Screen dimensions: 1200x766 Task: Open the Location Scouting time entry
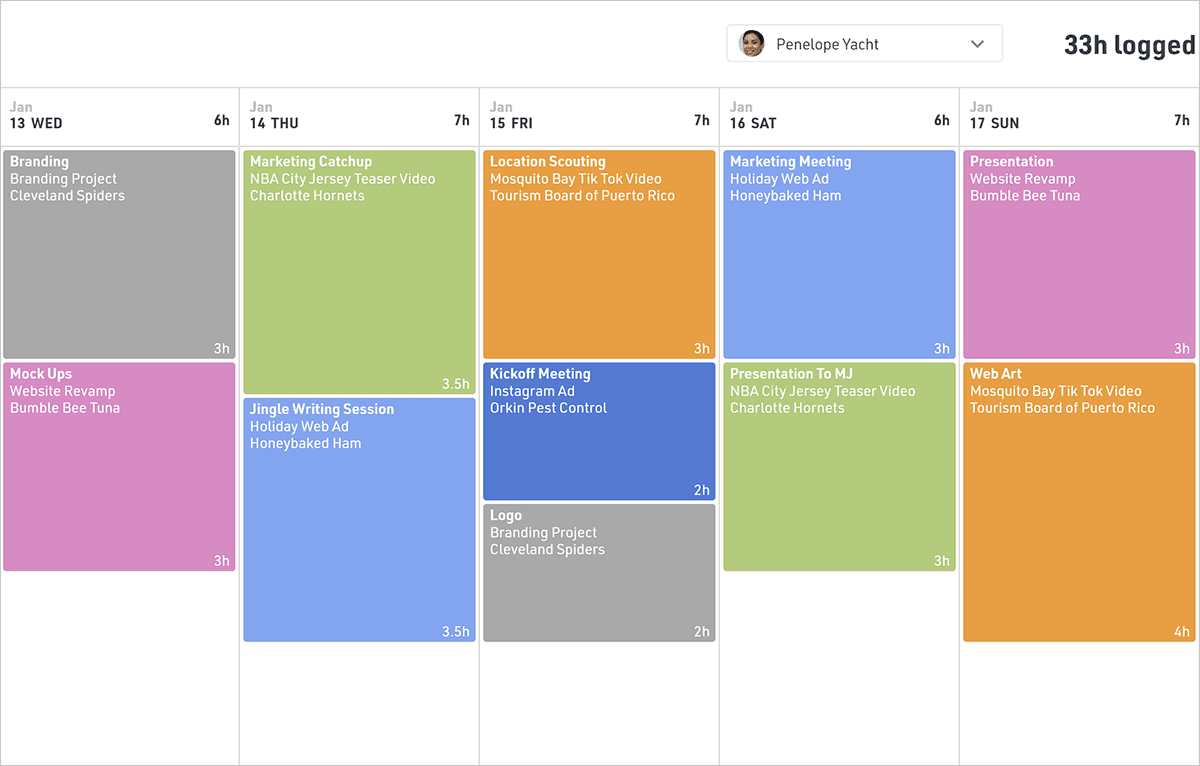coord(599,255)
